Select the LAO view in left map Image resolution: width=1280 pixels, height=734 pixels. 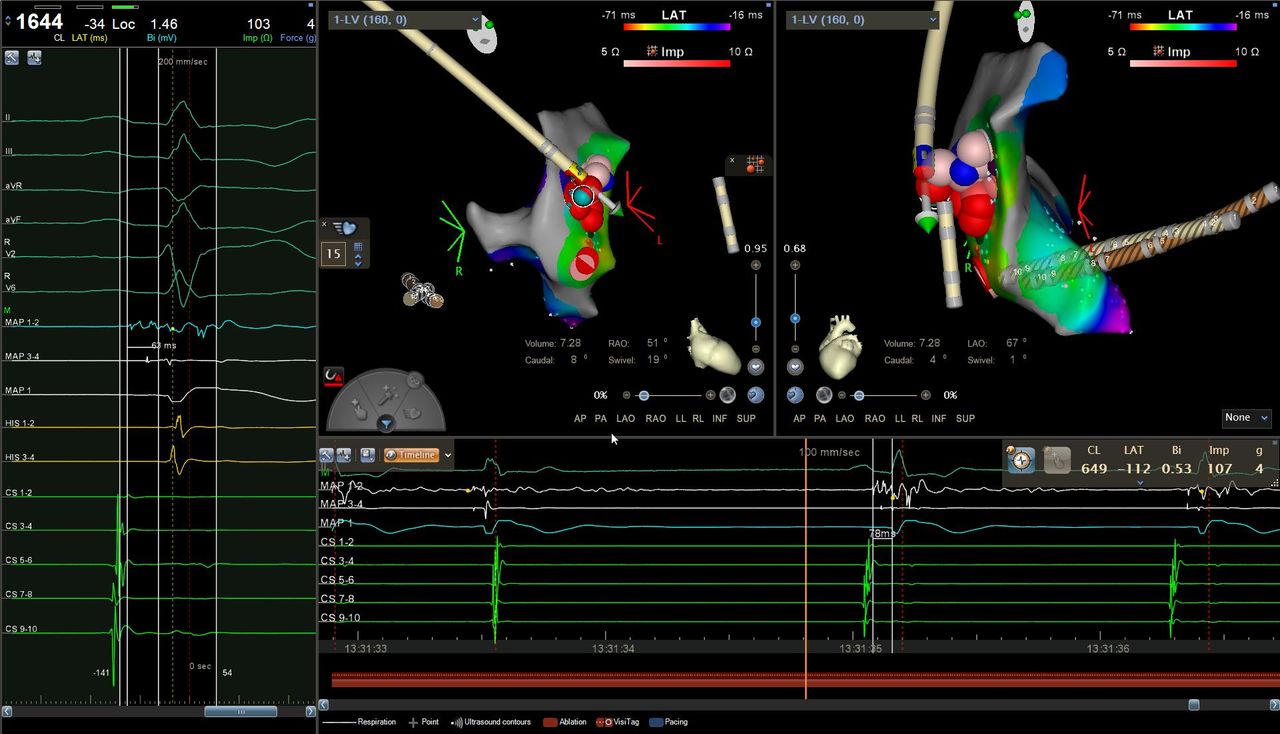tap(625, 418)
